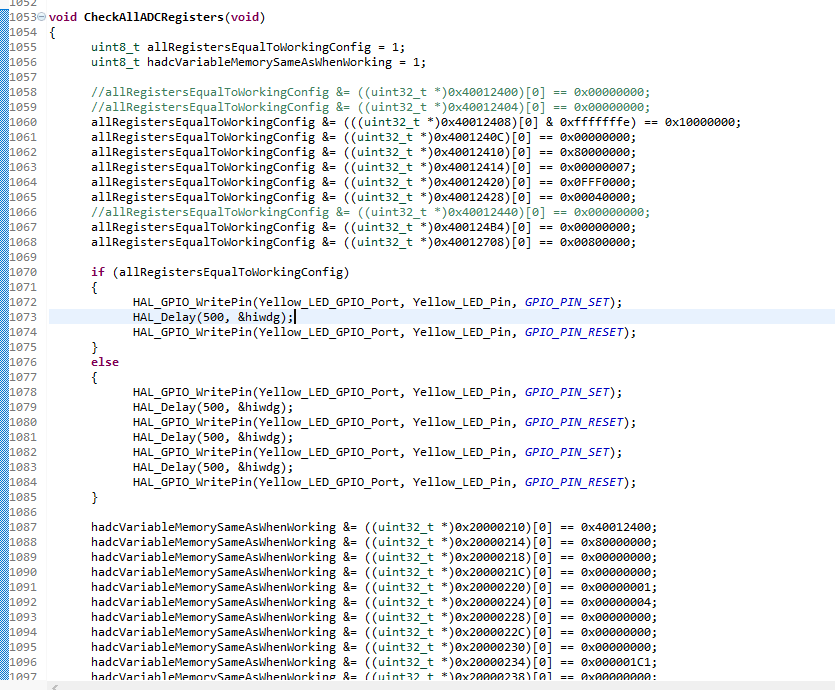
Task: Click the &hiwdg argument on line 1079
Action: [x=272, y=407]
